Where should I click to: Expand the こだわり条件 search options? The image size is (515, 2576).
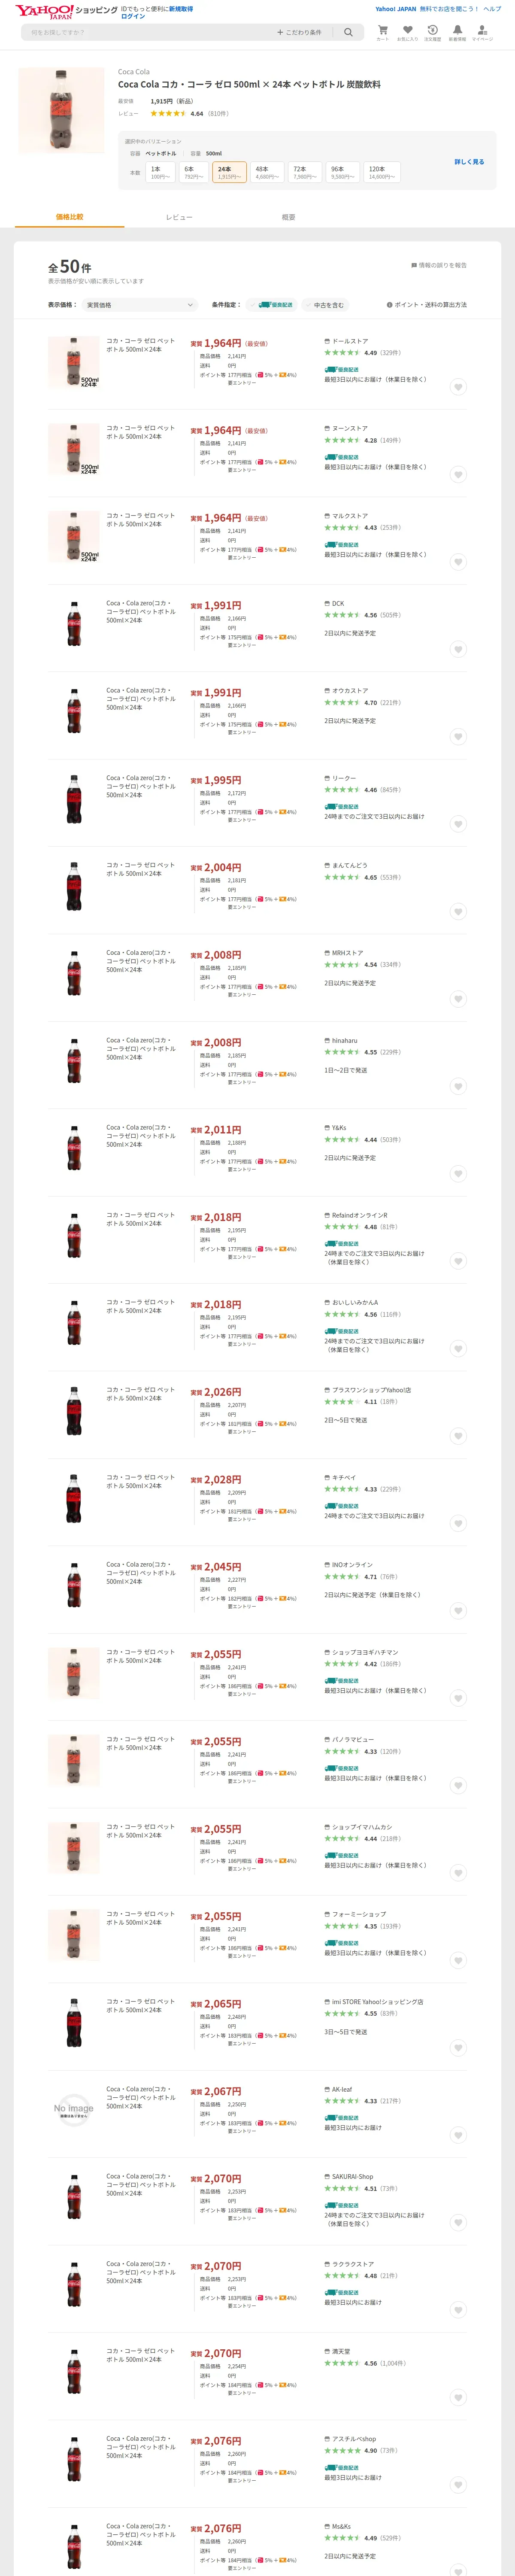click(x=300, y=32)
